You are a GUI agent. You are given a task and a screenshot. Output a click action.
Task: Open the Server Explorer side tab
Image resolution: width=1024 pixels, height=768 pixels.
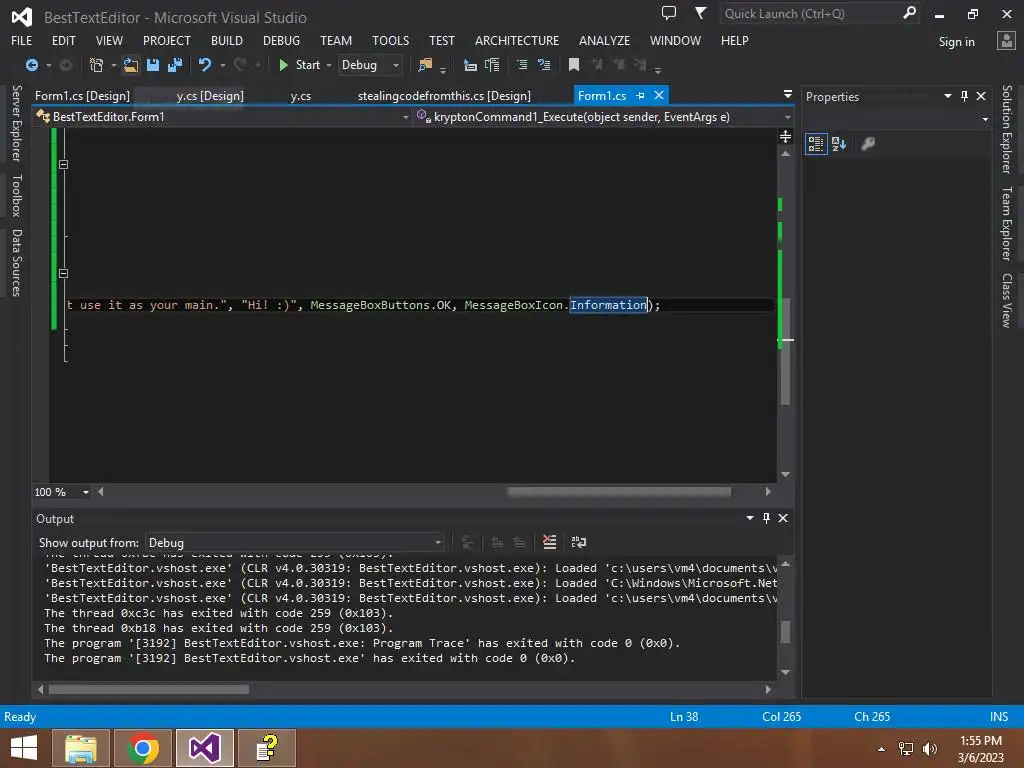point(17,123)
